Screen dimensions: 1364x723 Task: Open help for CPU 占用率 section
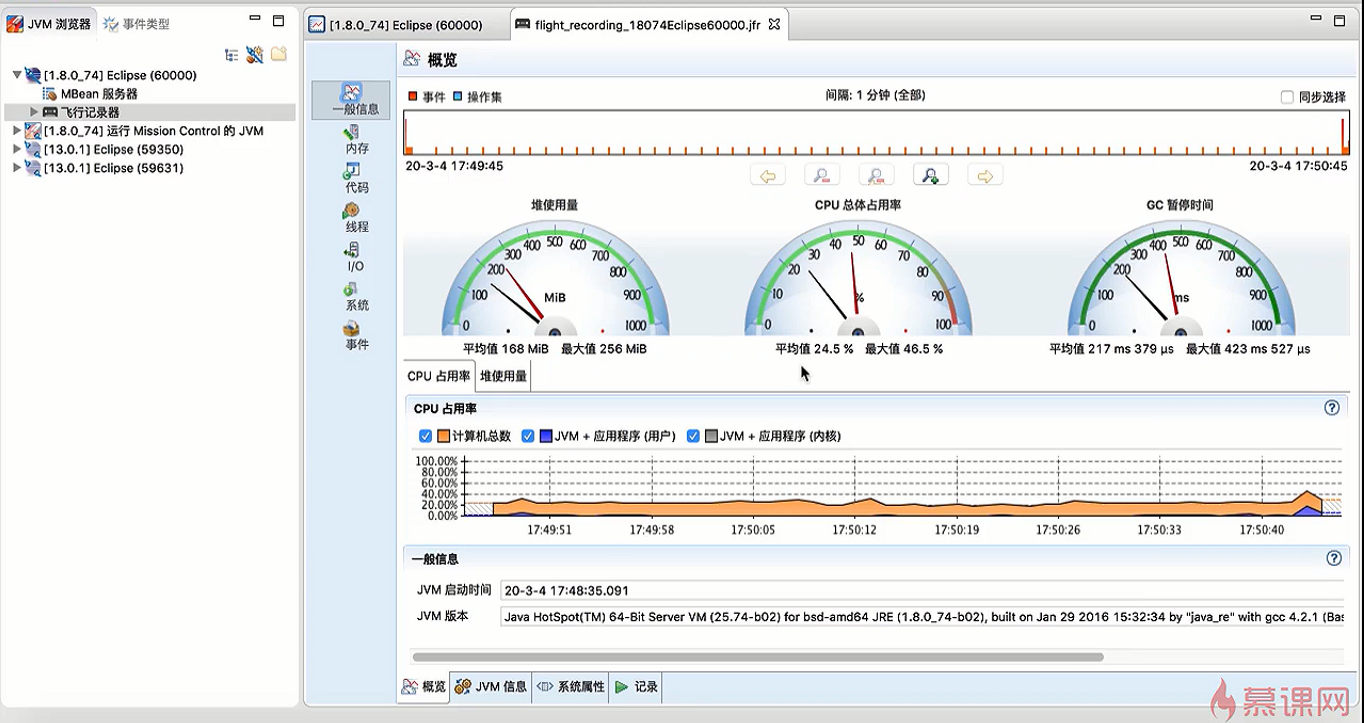[x=1332, y=408]
